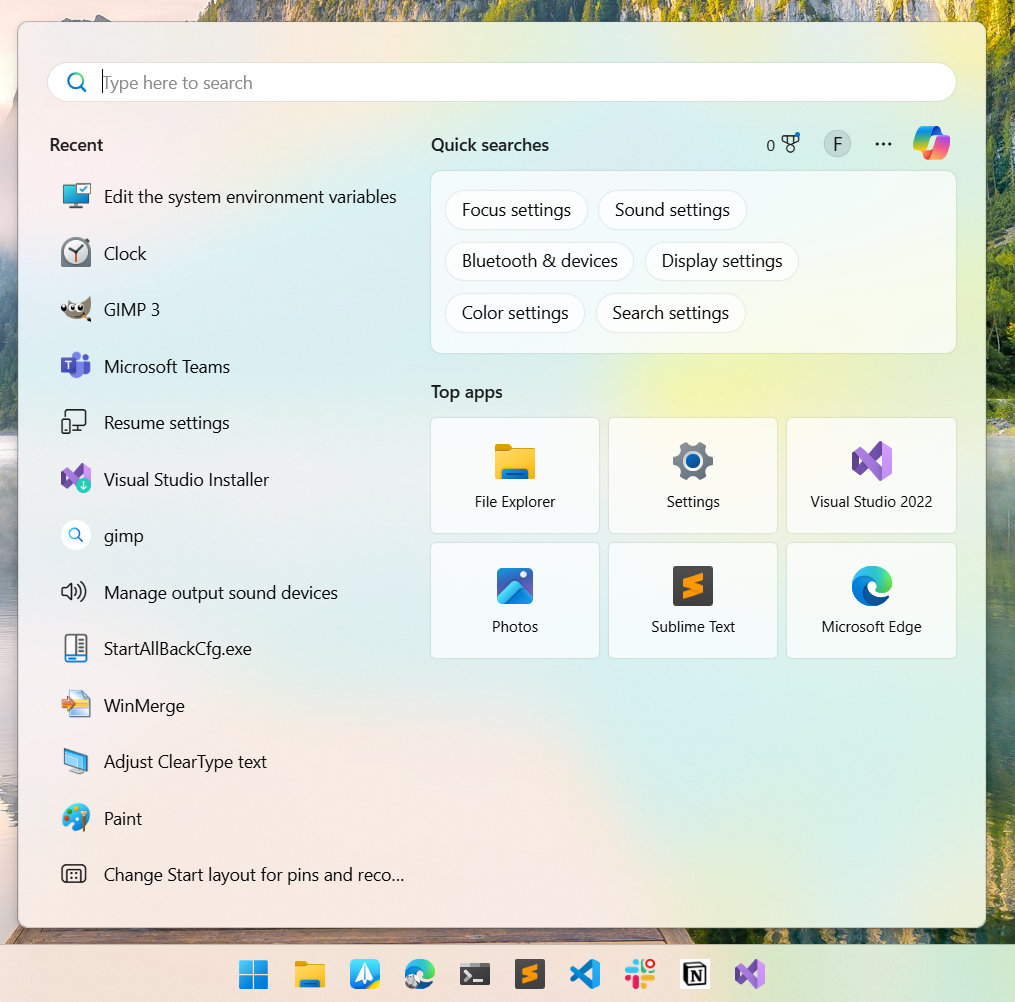This screenshot has width=1015, height=1002.
Task: Click the Slack icon in taskbar
Action: (x=639, y=974)
